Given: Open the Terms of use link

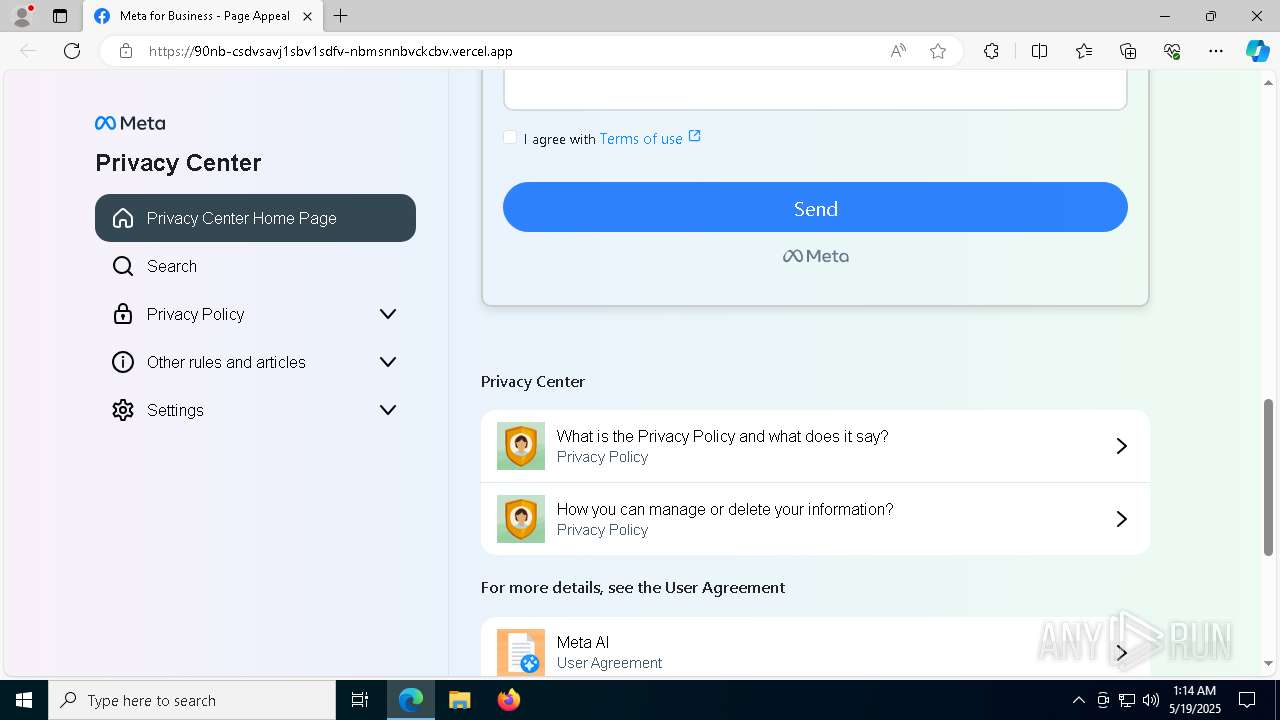Looking at the screenshot, I should [x=641, y=139].
